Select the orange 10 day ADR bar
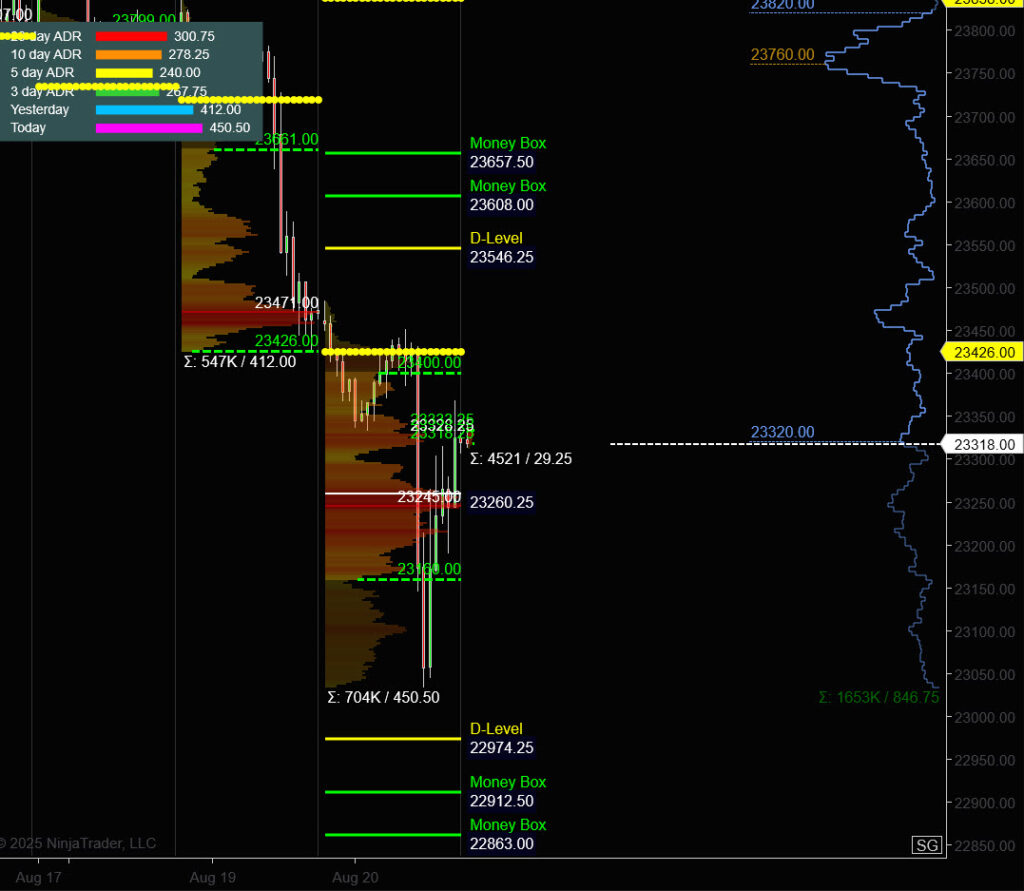Viewport: 1024px width, 891px height. tap(128, 54)
